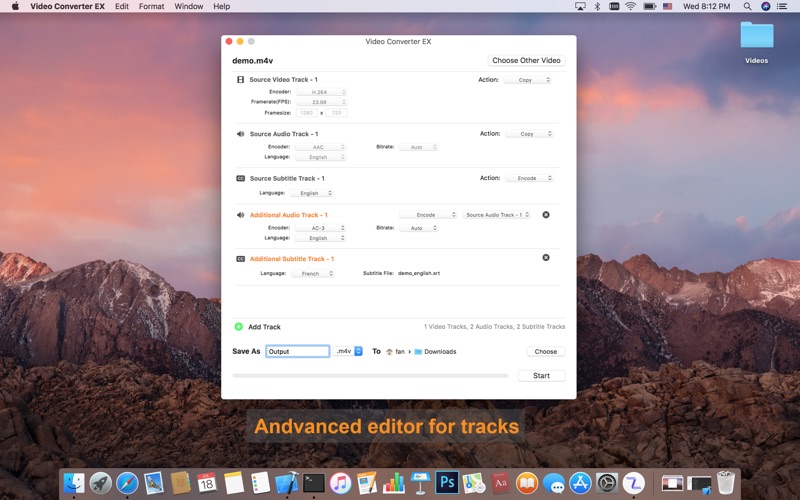Open the Edit menu

point(122,6)
